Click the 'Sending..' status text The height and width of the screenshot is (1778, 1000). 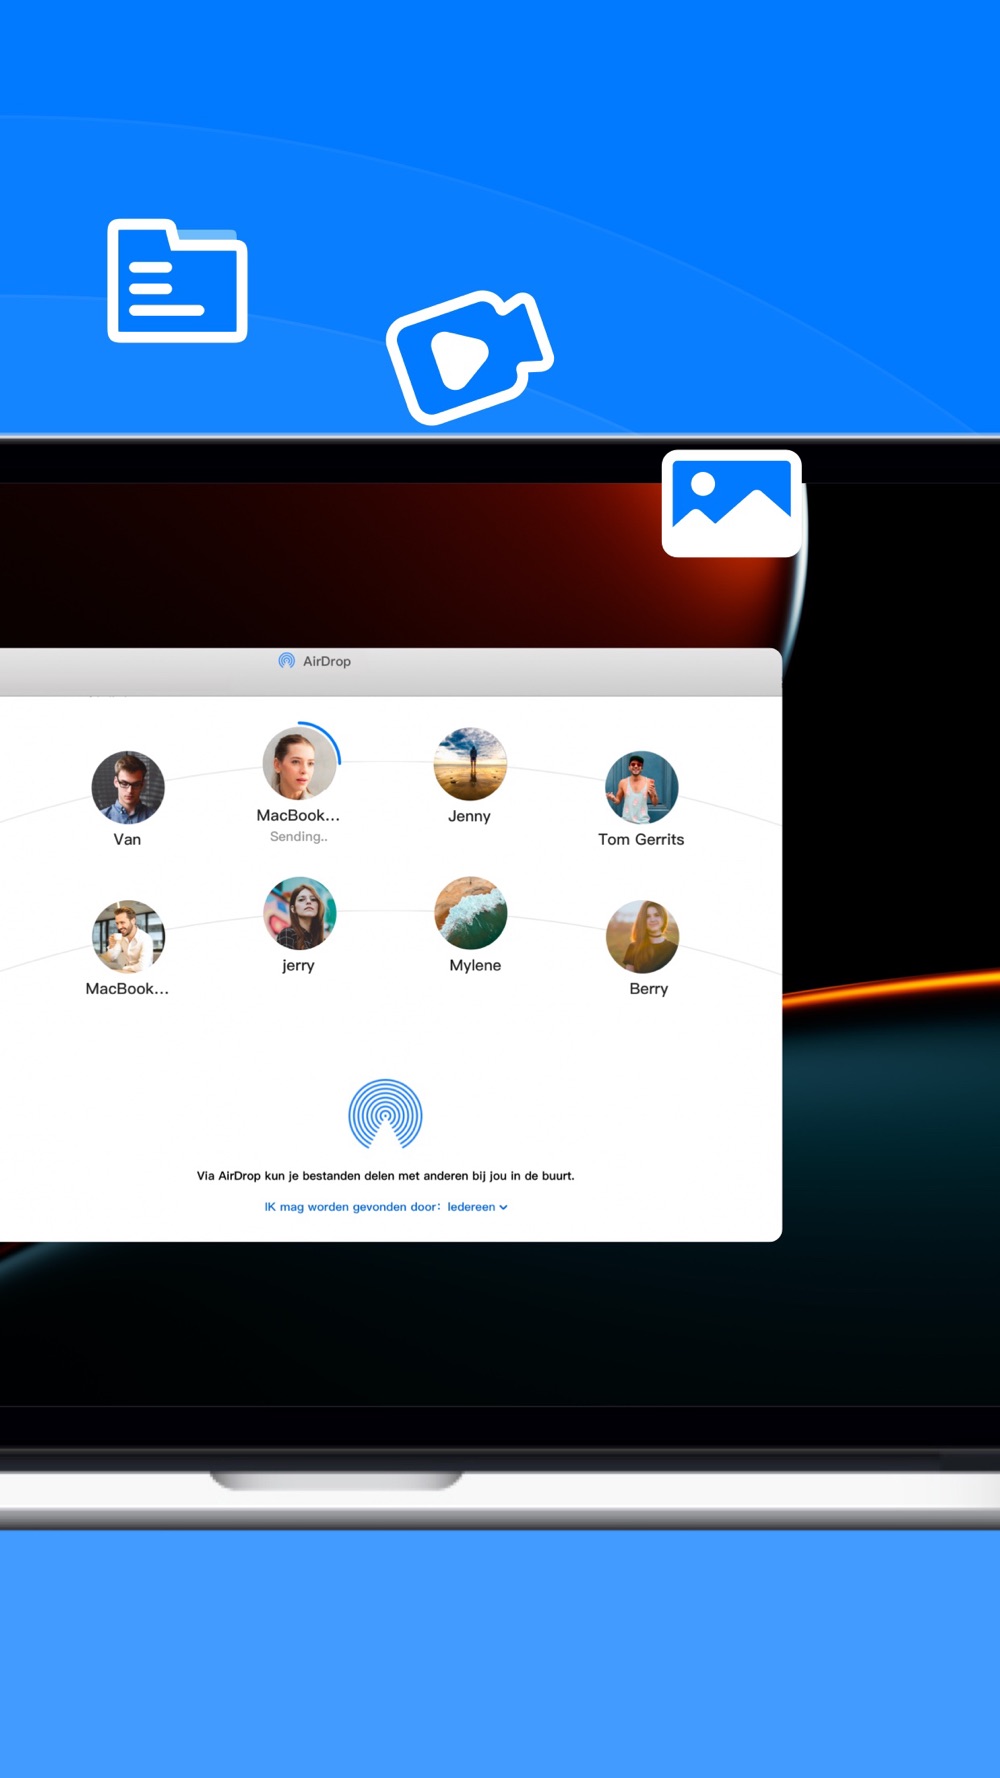coord(298,837)
